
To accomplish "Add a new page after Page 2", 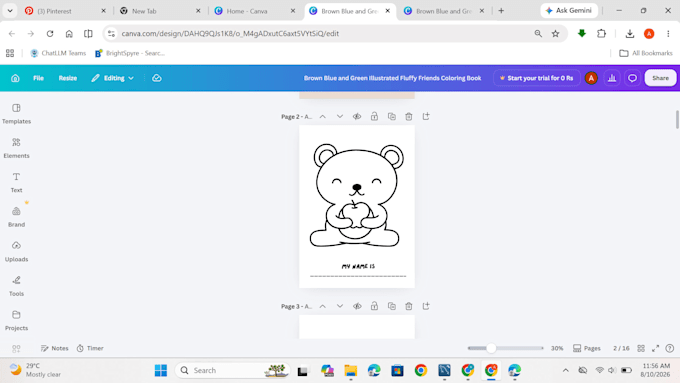I will click(x=426, y=116).
